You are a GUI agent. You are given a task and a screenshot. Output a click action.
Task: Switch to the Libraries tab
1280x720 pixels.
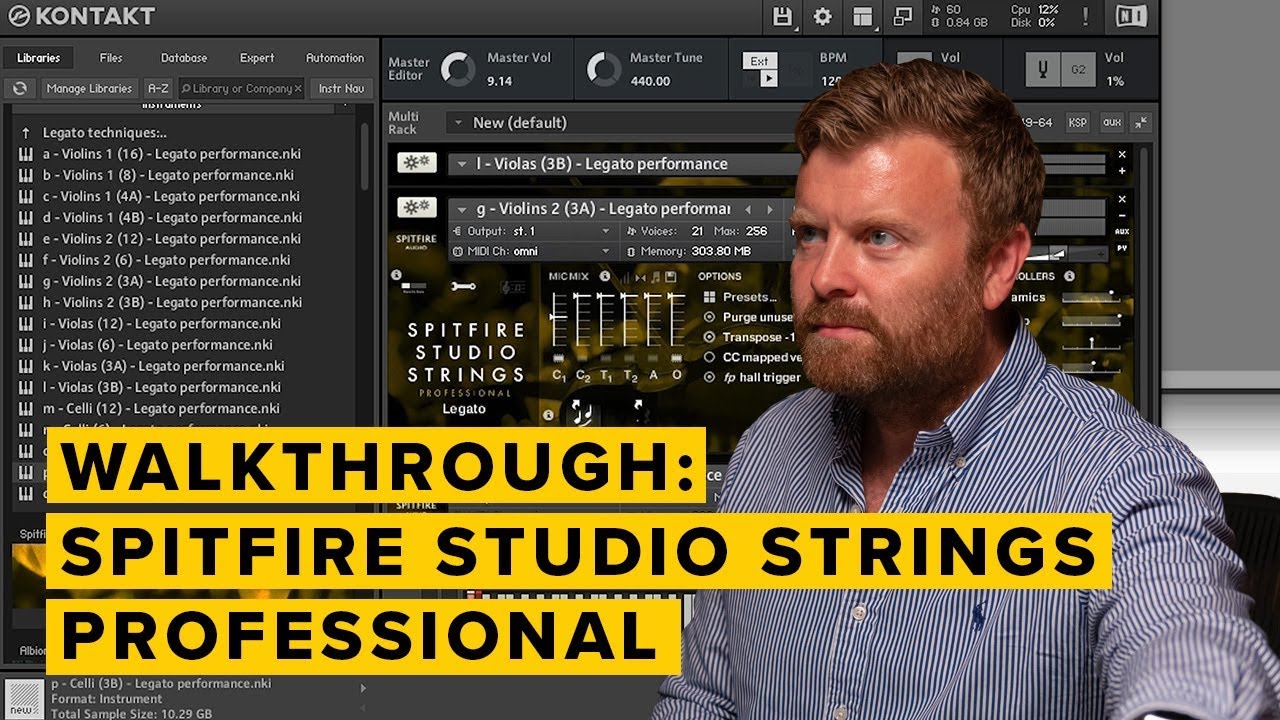[38, 58]
